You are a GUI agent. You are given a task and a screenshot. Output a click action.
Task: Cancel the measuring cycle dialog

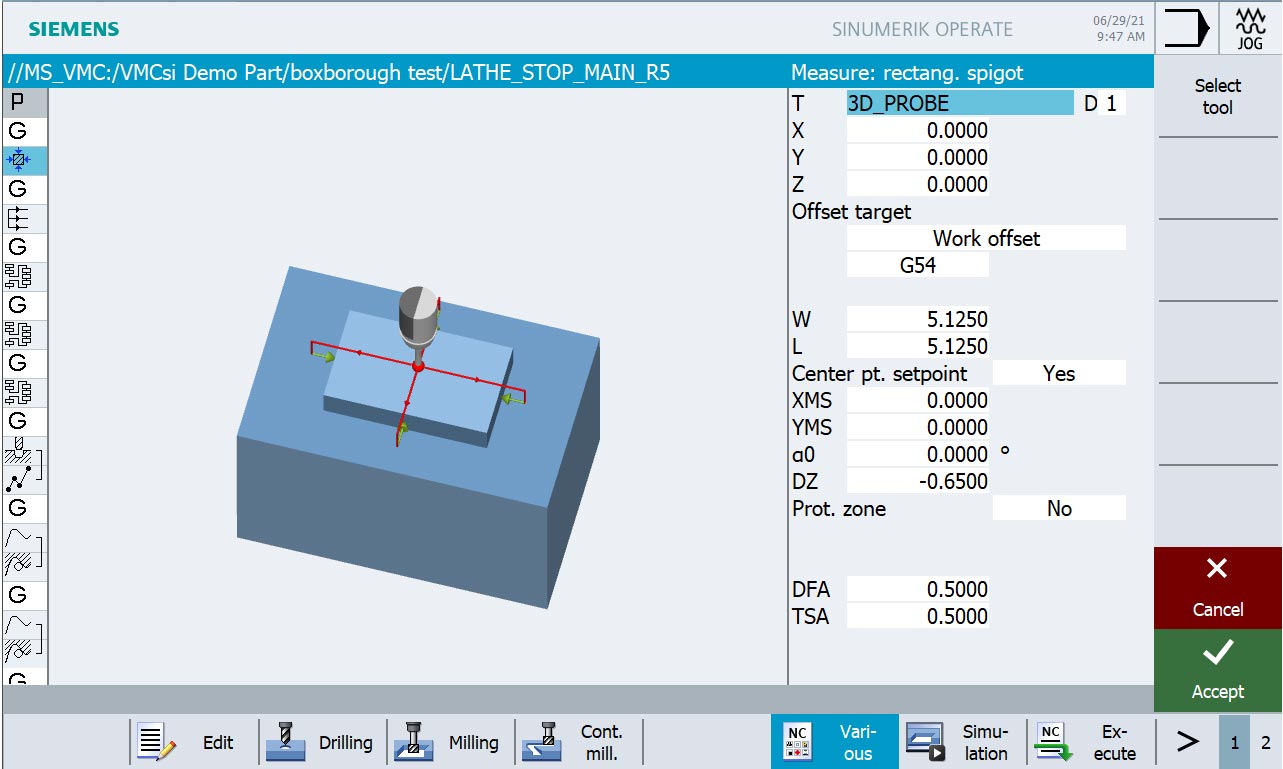pyautogui.click(x=1217, y=587)
